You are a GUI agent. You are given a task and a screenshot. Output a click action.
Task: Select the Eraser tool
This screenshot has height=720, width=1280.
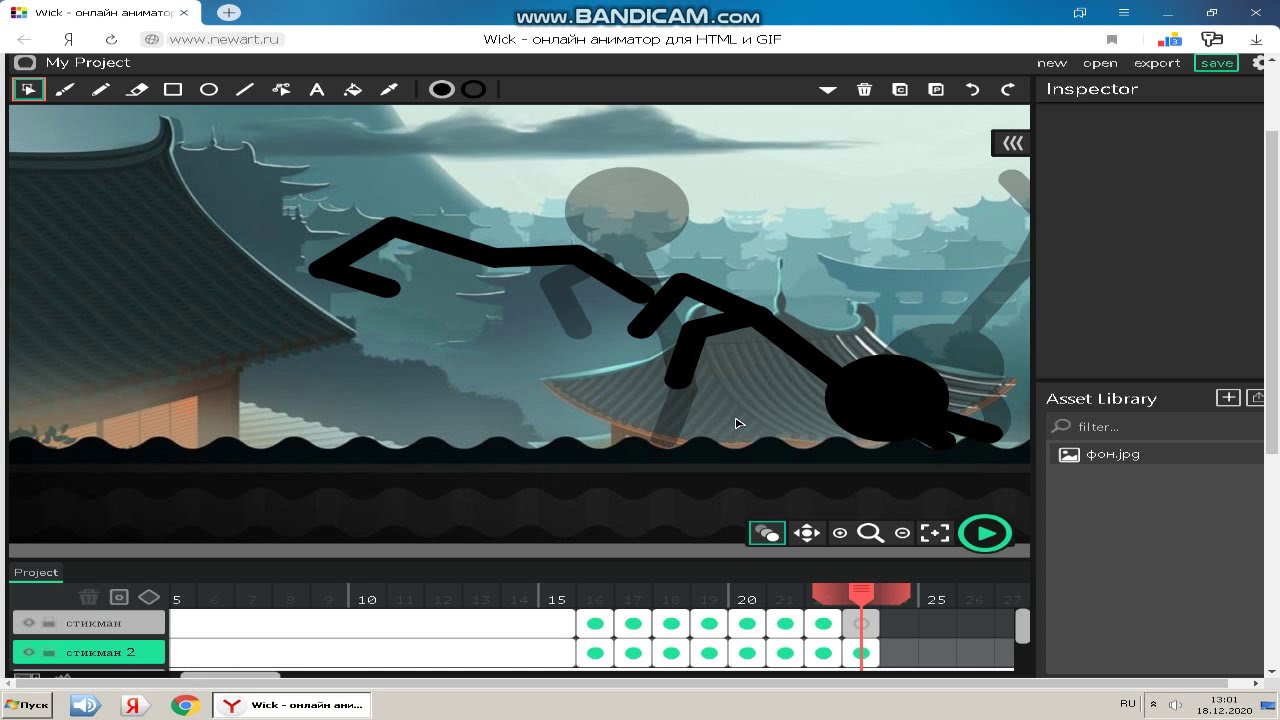coord(137,89)
